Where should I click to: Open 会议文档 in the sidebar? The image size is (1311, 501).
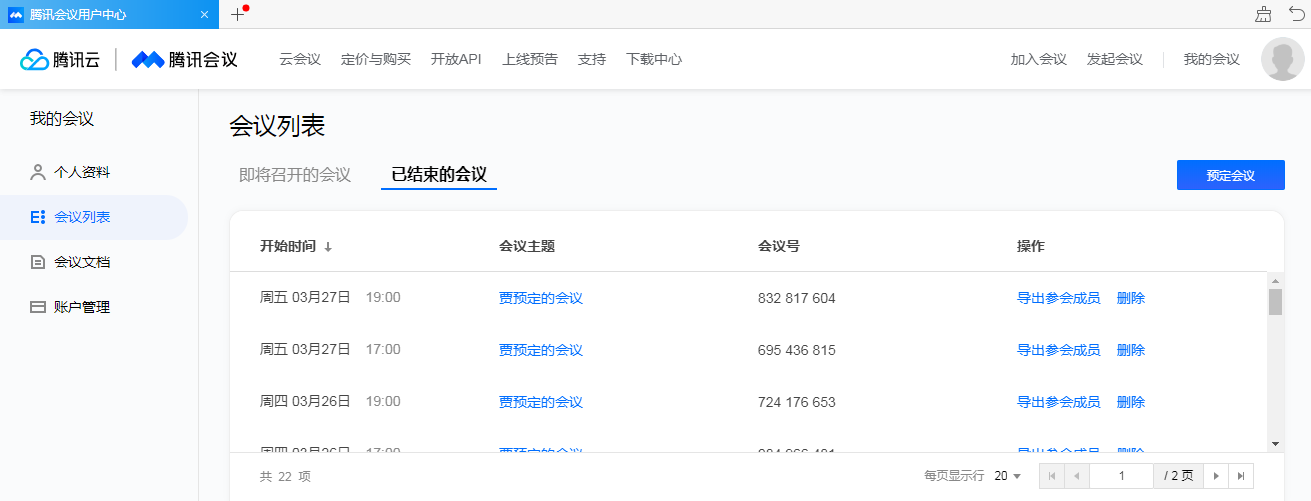tap(81, 262)
